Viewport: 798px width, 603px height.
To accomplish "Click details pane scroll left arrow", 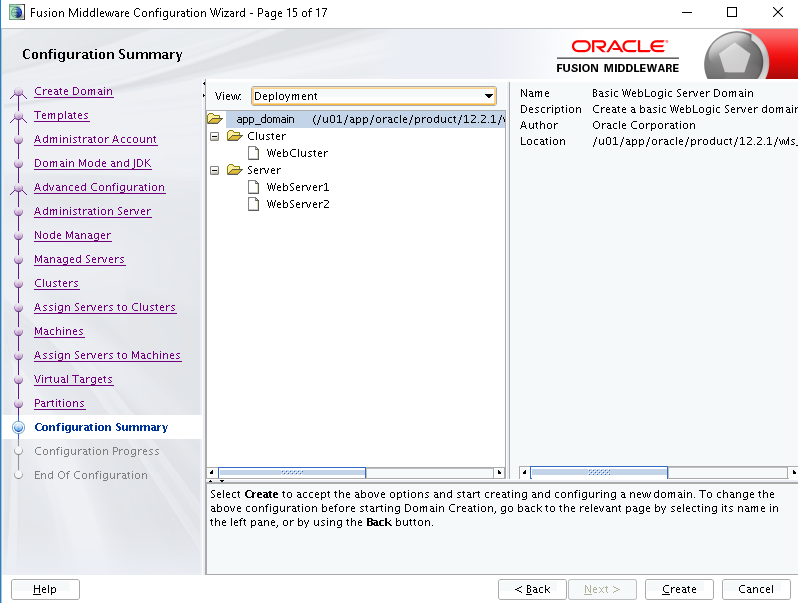I will point(524,472).
